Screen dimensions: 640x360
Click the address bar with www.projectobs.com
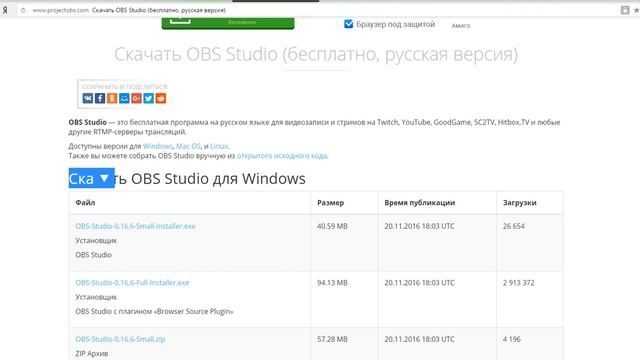pyautogui.click(x=318, y=10)
